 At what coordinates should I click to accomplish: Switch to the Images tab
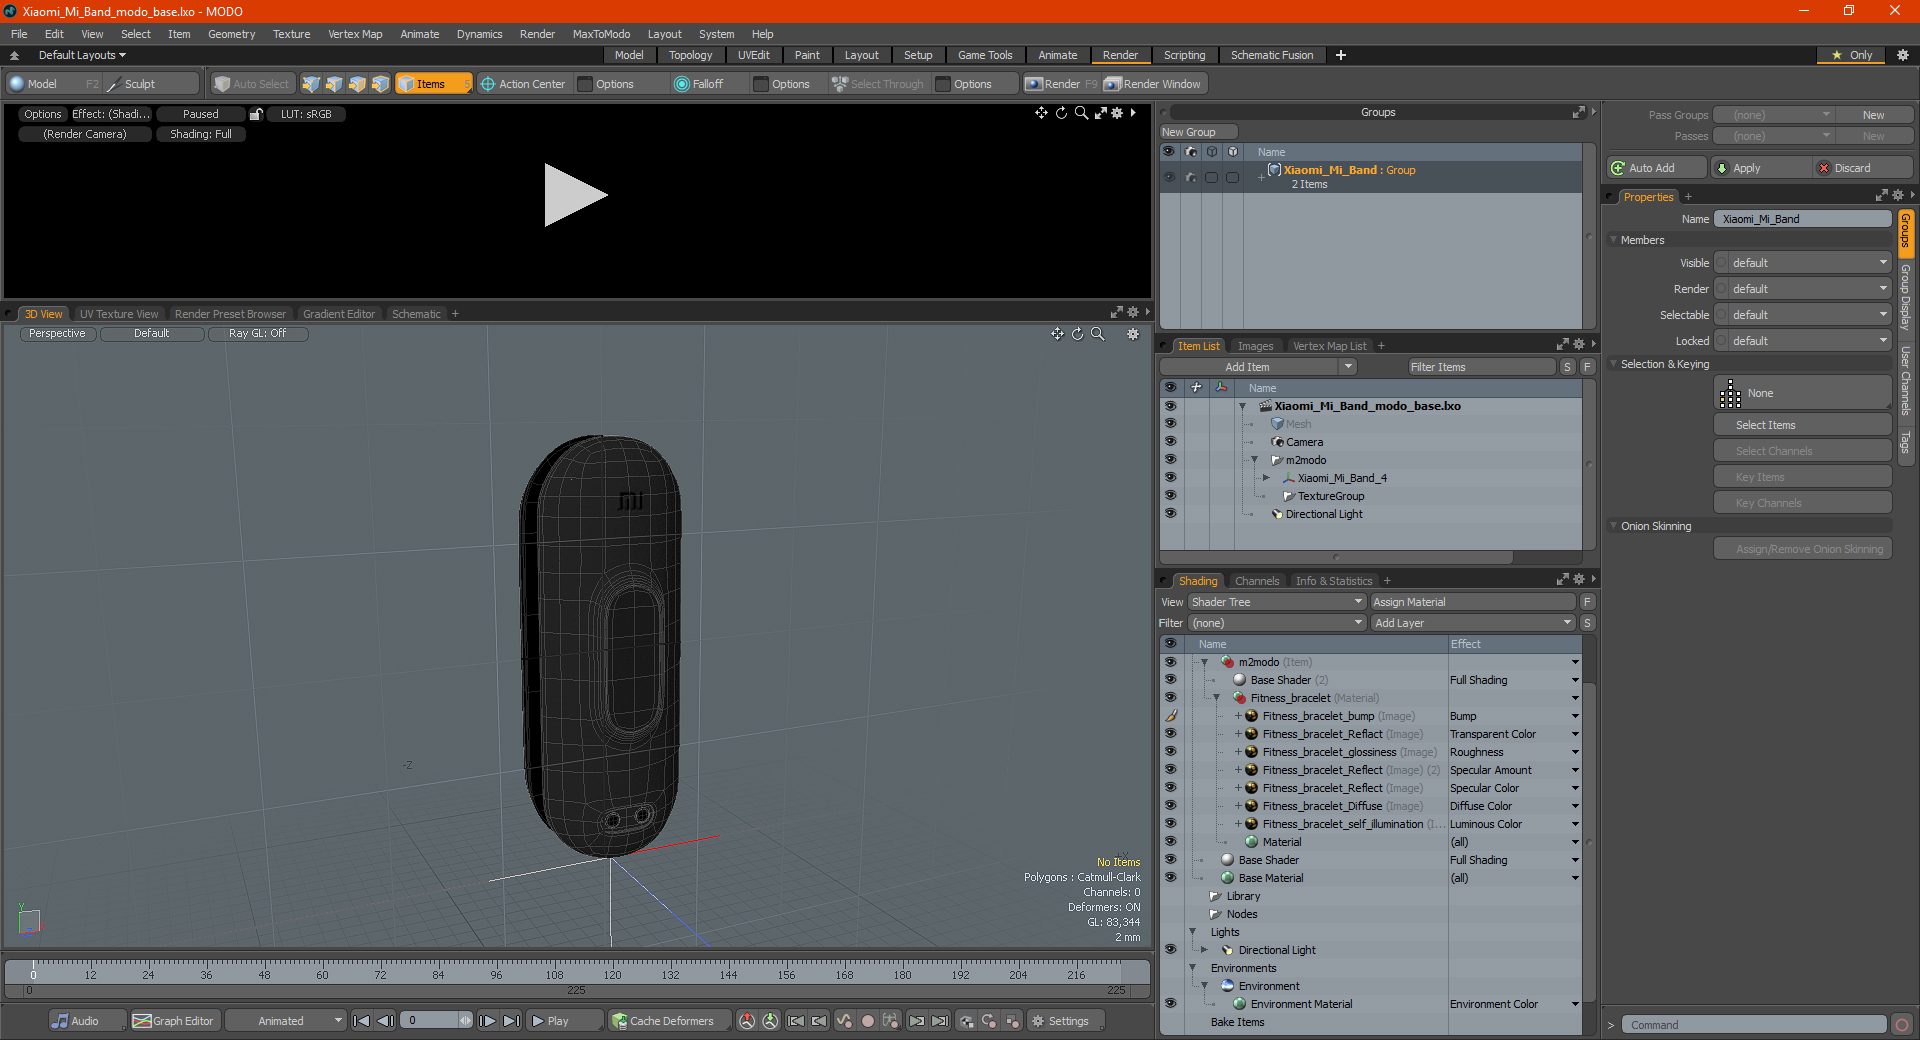1255,346
